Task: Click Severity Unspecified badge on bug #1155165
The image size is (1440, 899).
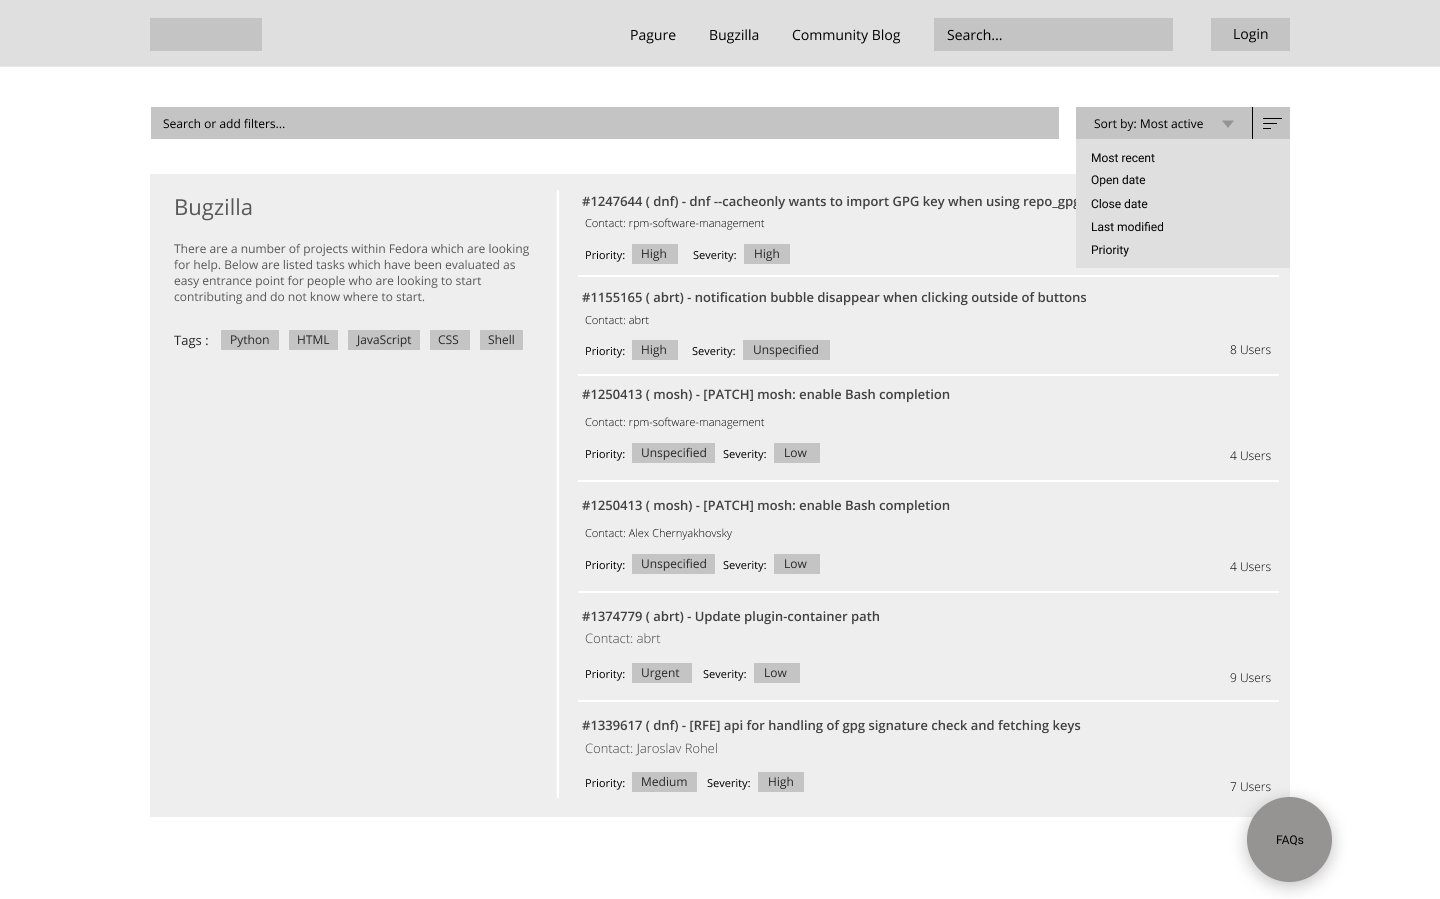Action: (786, 350)
